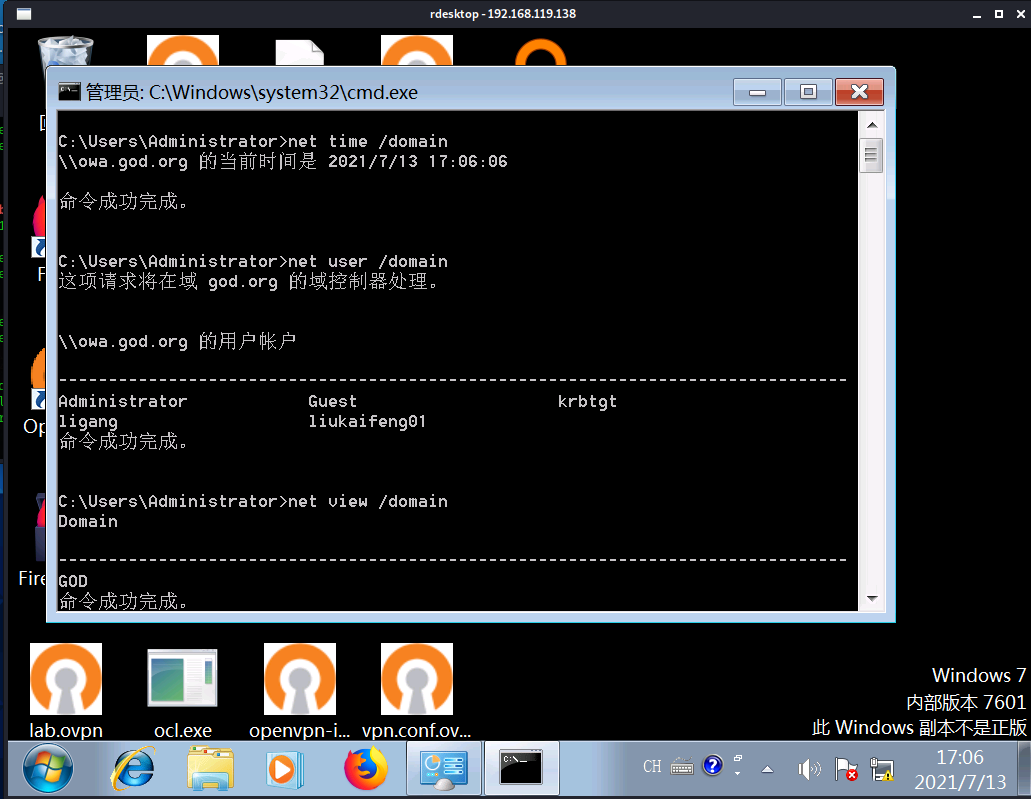This screenshot has width=1031, height=799.
Task: Click 'net time /domain' command text
Action: click(x=368, y=141)
